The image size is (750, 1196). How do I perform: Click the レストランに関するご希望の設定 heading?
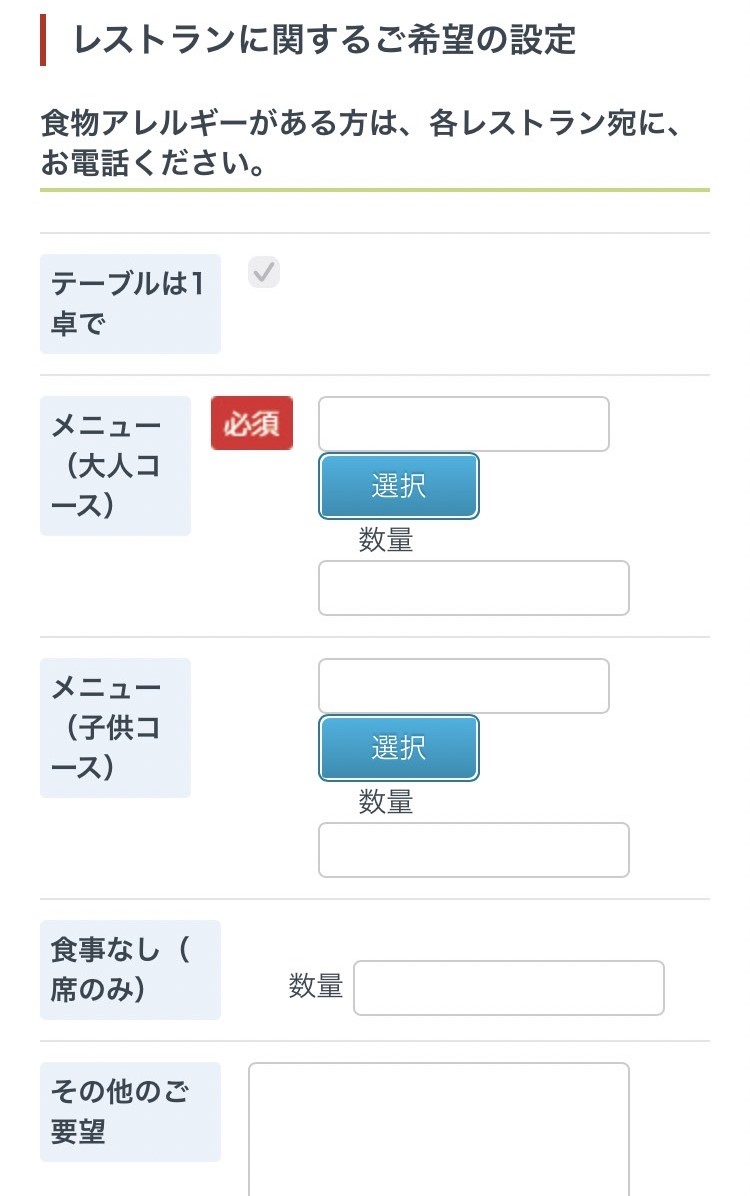point(324,40)
